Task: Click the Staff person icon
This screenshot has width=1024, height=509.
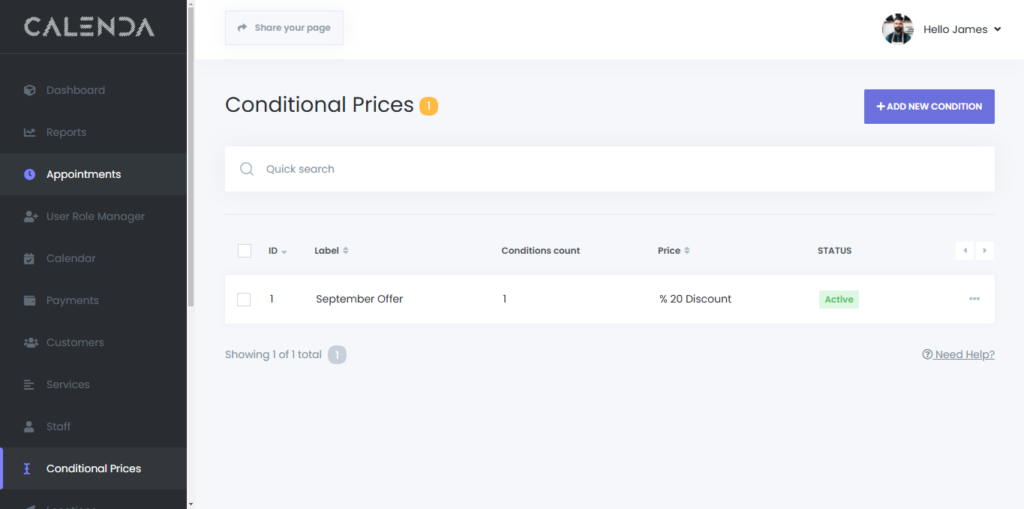Action: coord(29,426)
